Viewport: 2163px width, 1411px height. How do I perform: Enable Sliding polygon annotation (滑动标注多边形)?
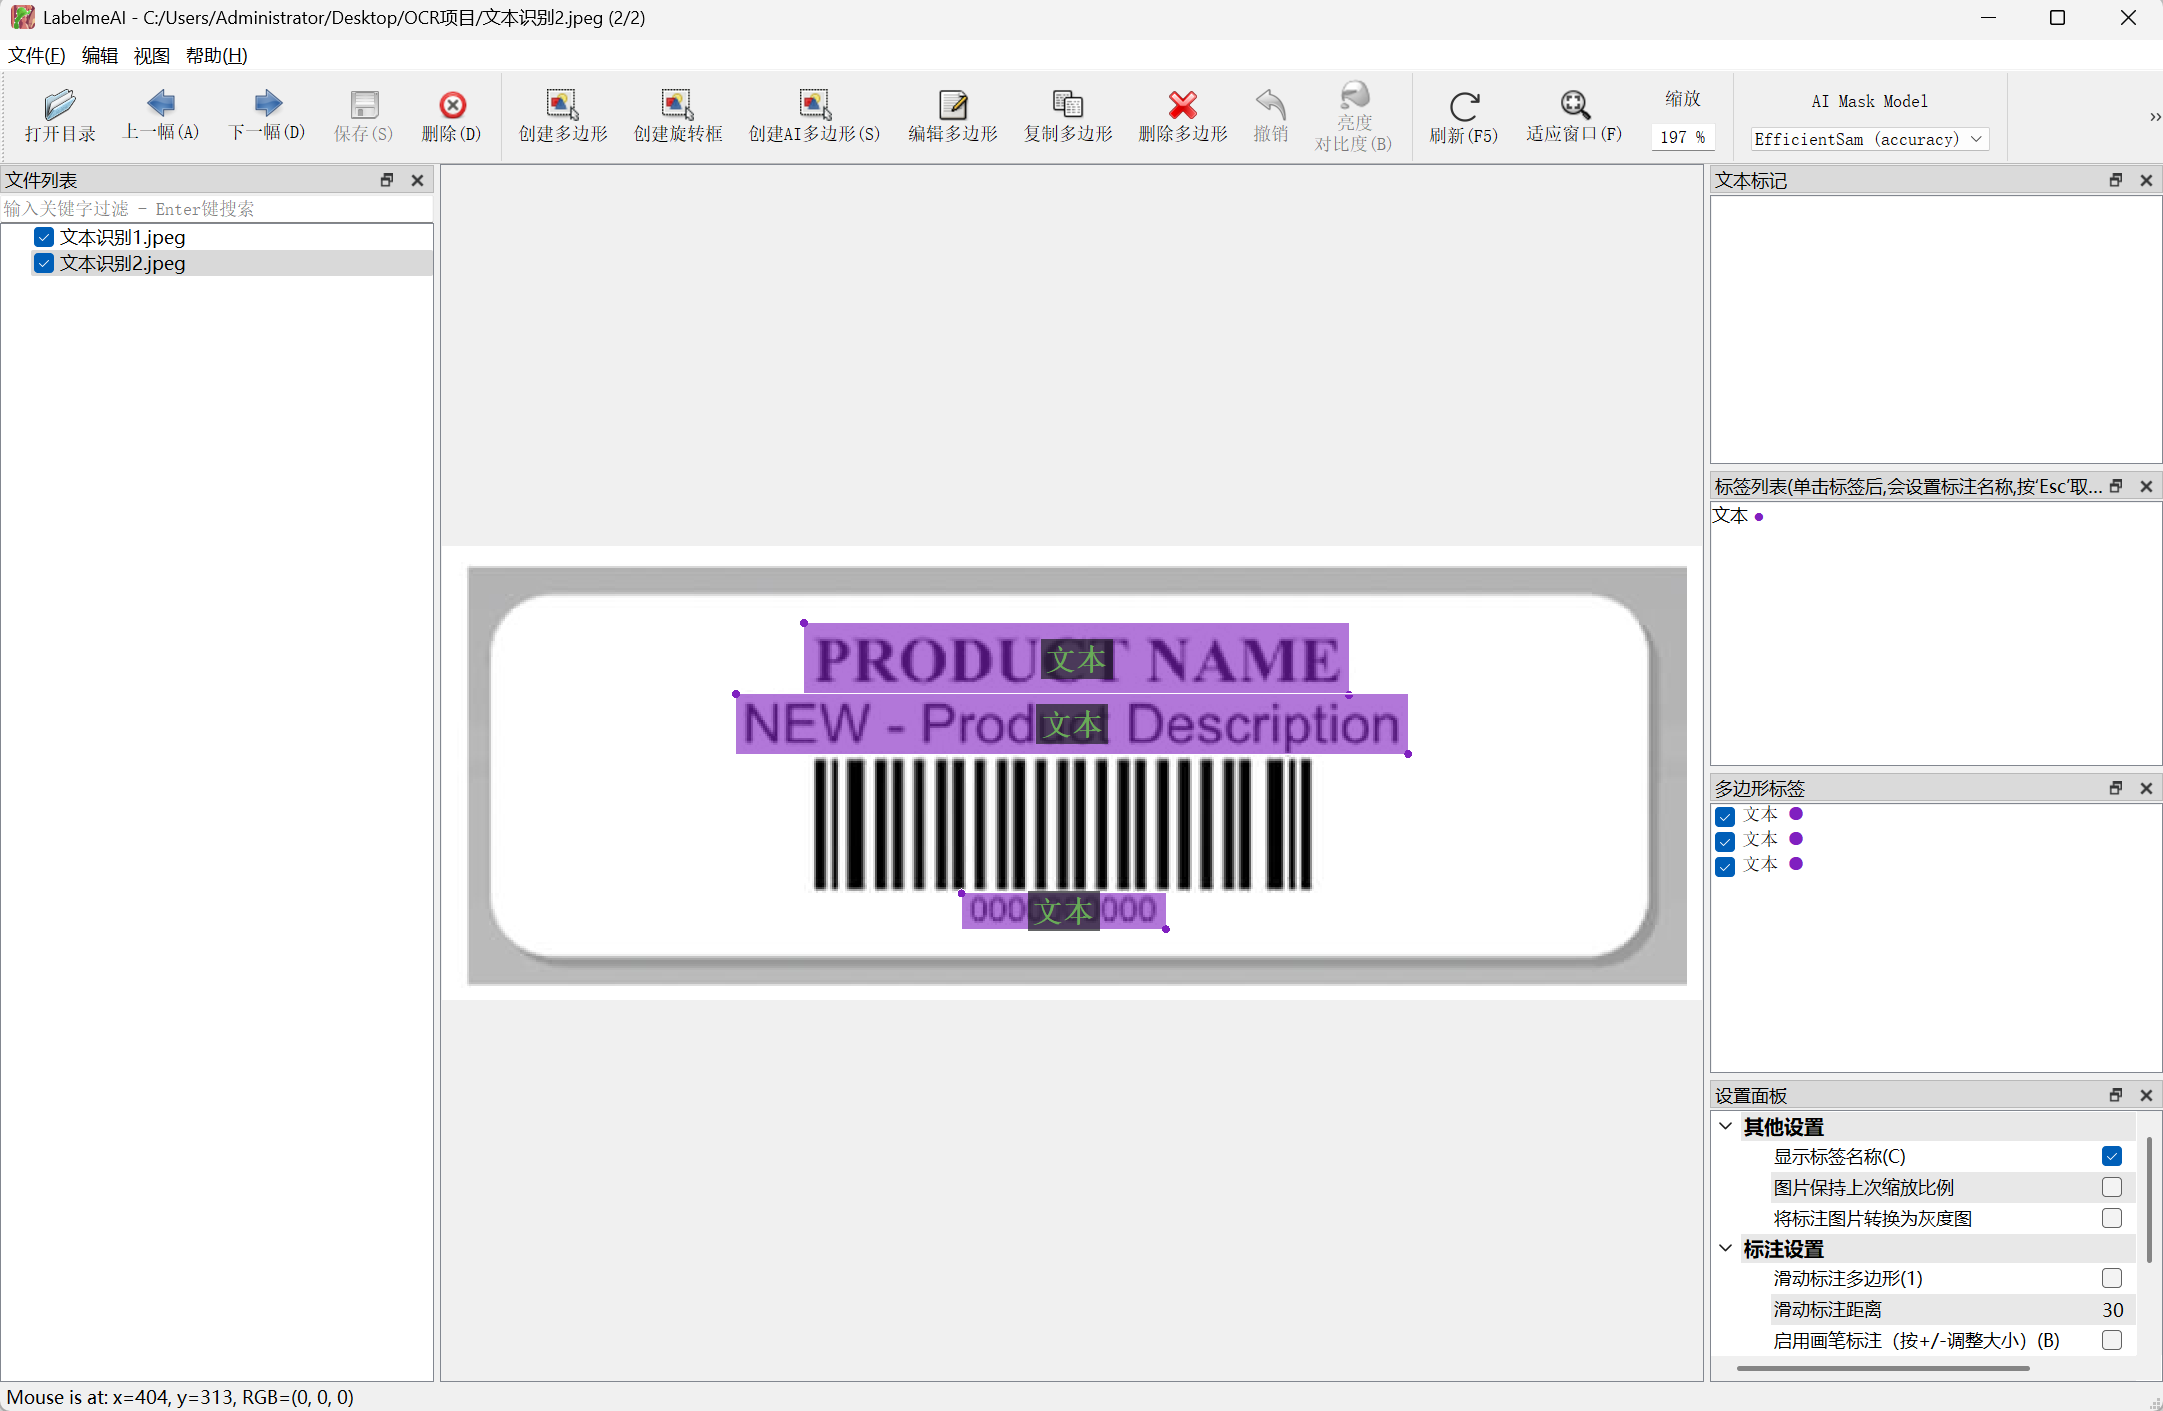(x=2112, y=1278)
